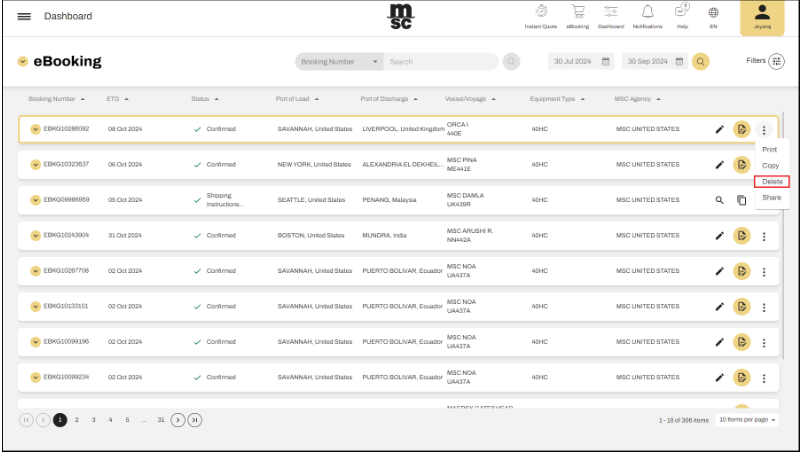The width and height of the screenshot is (803, 453).
Task: Edit booking EBKG10099196
Action: pos(720,342)
